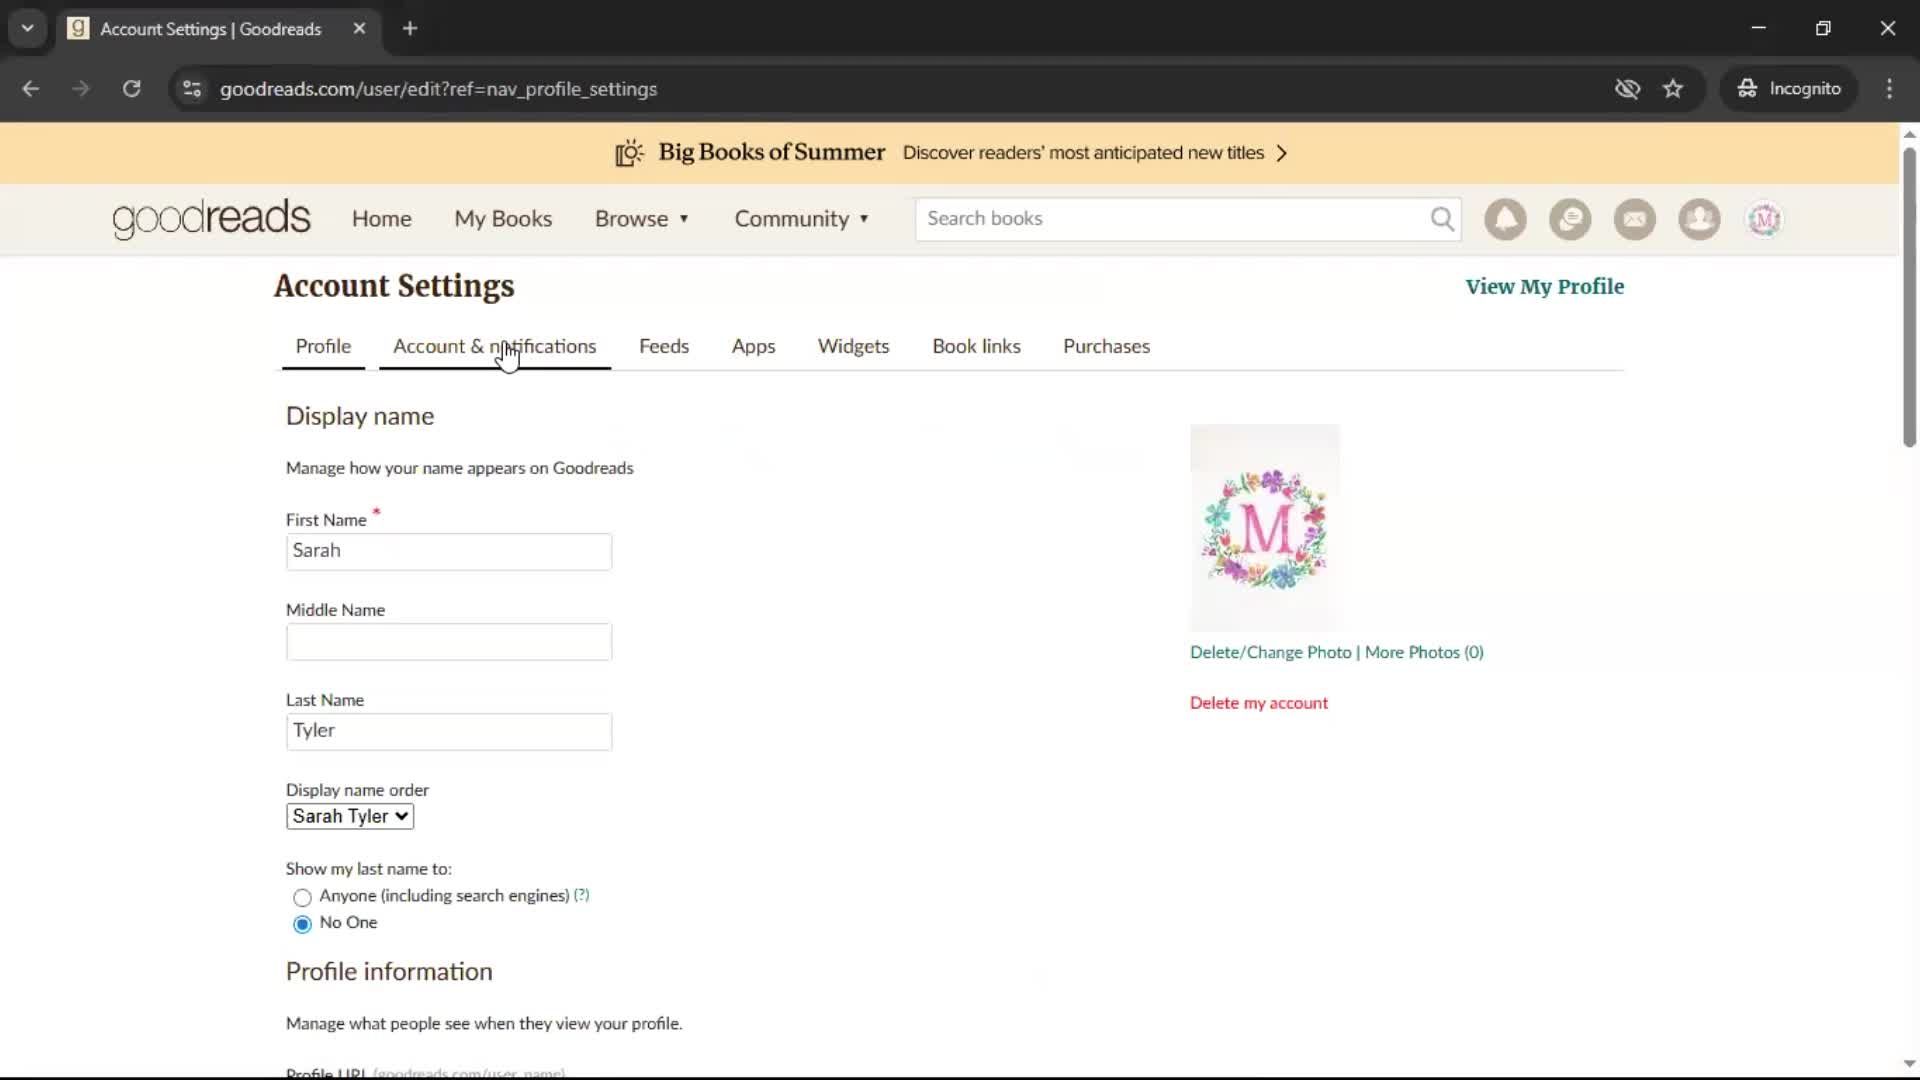Open the profile avatar menu in header
This screenshot has width=1920, height=1080.
click(x=1764, y=219)
